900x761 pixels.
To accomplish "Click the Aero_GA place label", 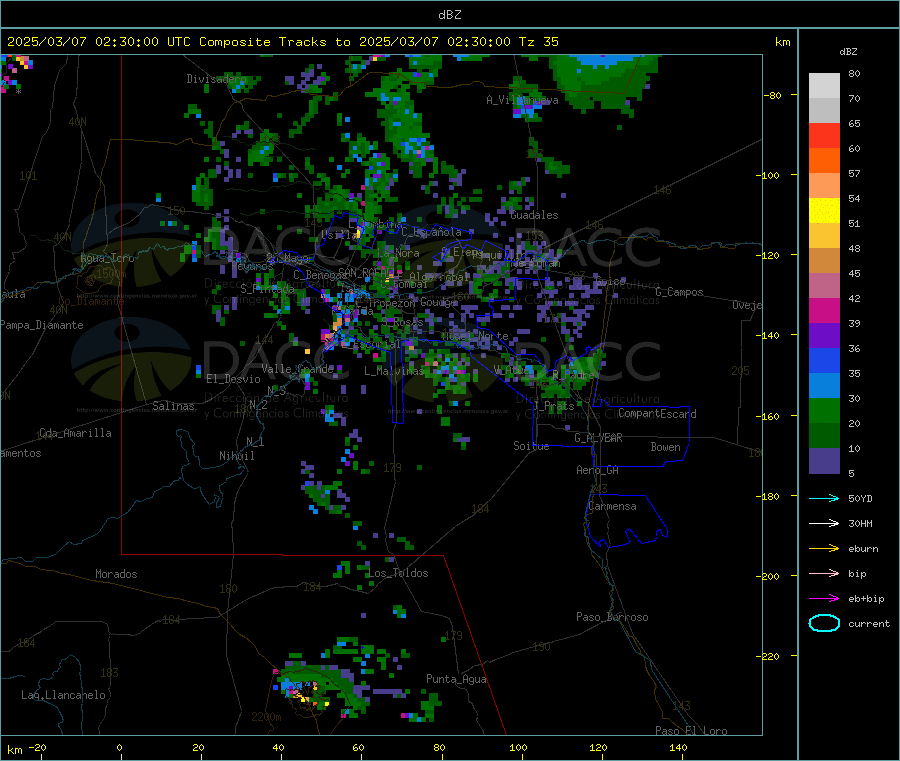I will tap(598, 470).
